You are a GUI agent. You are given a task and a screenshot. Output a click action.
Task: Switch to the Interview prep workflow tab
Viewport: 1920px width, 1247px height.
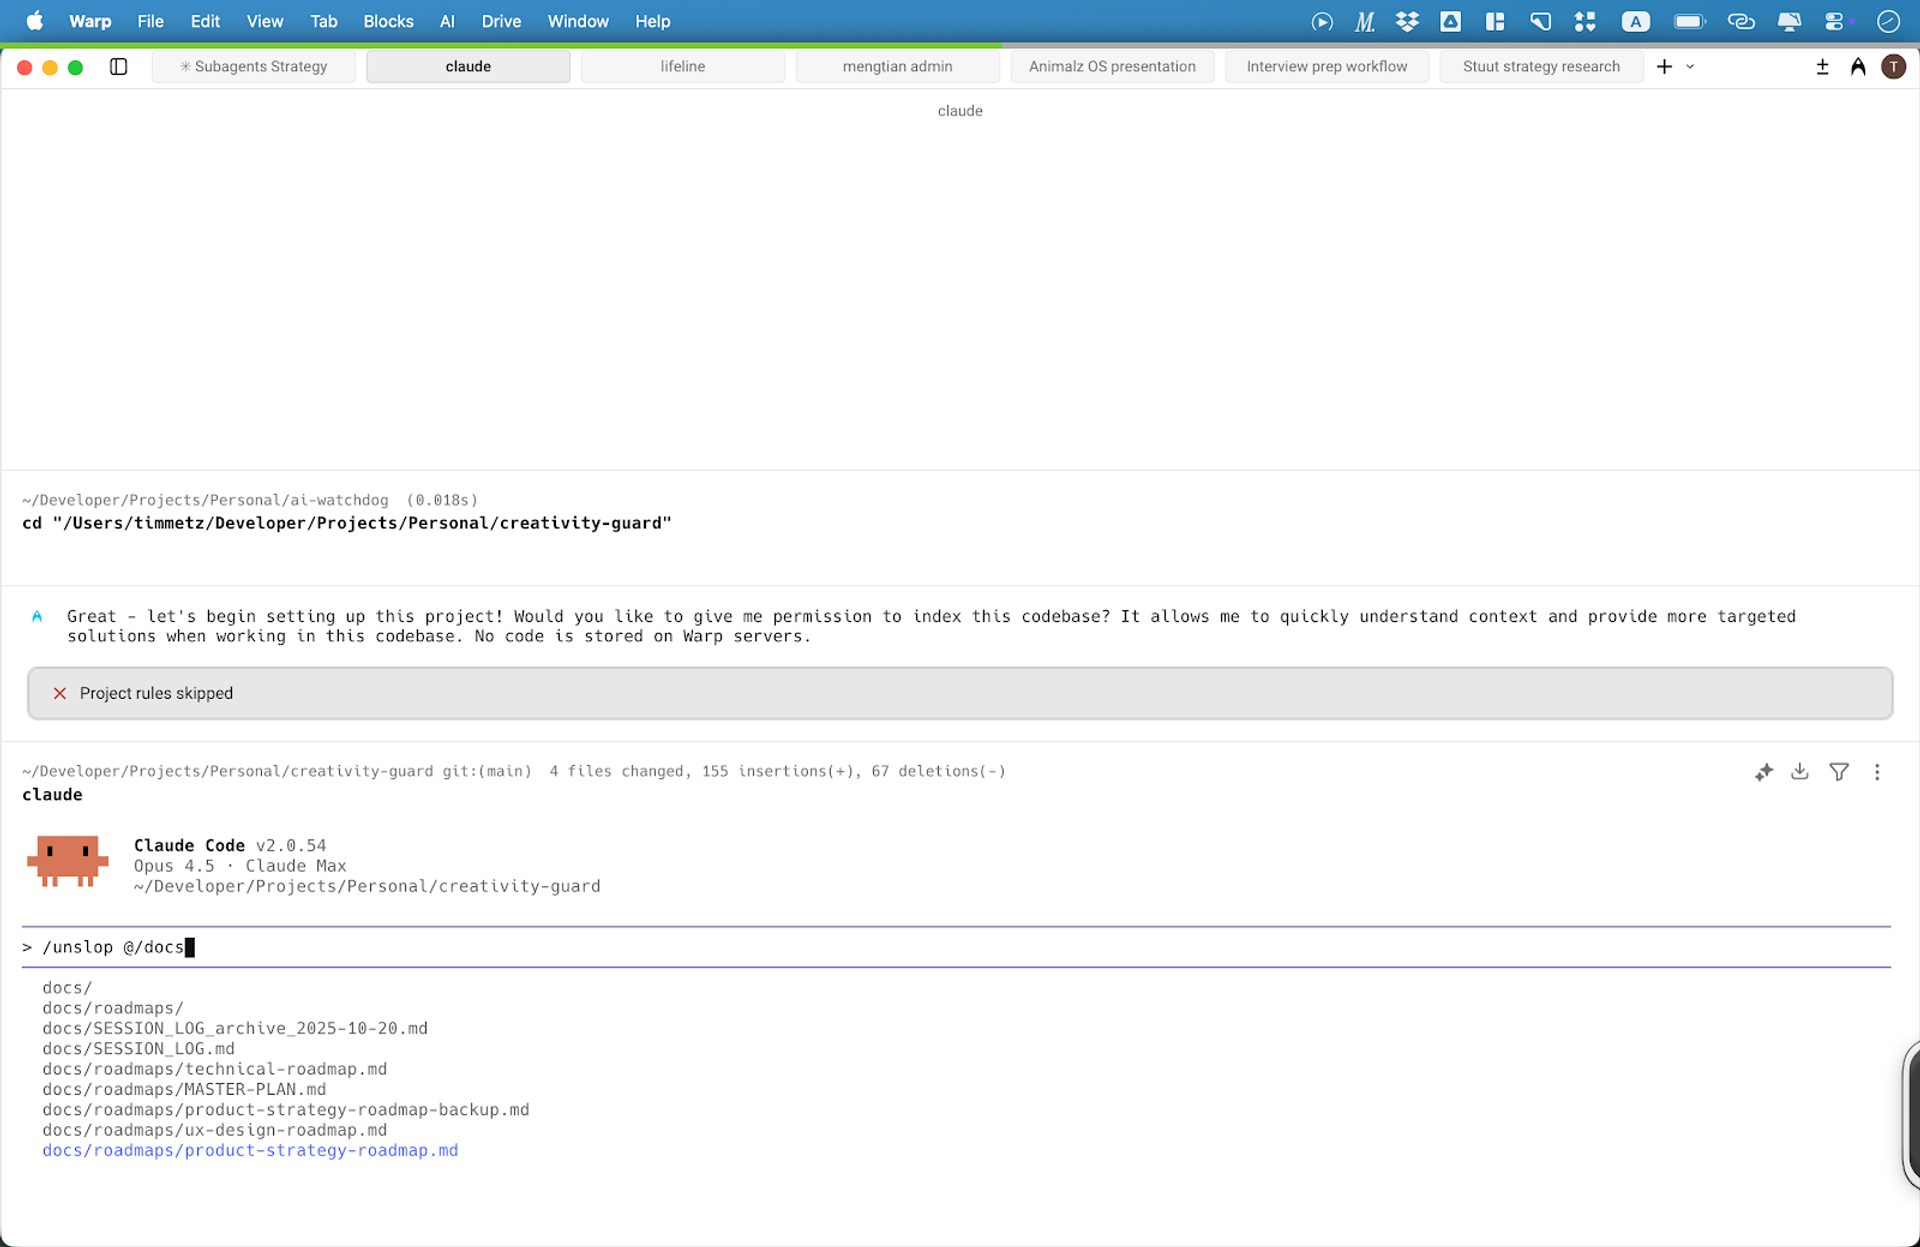coord(1326,66)
